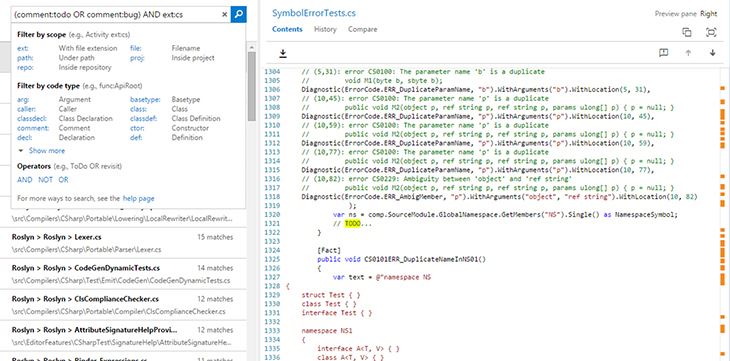The width and height of the screenshot is (730, 361).
Task: Insert the ext: scope filter
Action: coord(23,48)
